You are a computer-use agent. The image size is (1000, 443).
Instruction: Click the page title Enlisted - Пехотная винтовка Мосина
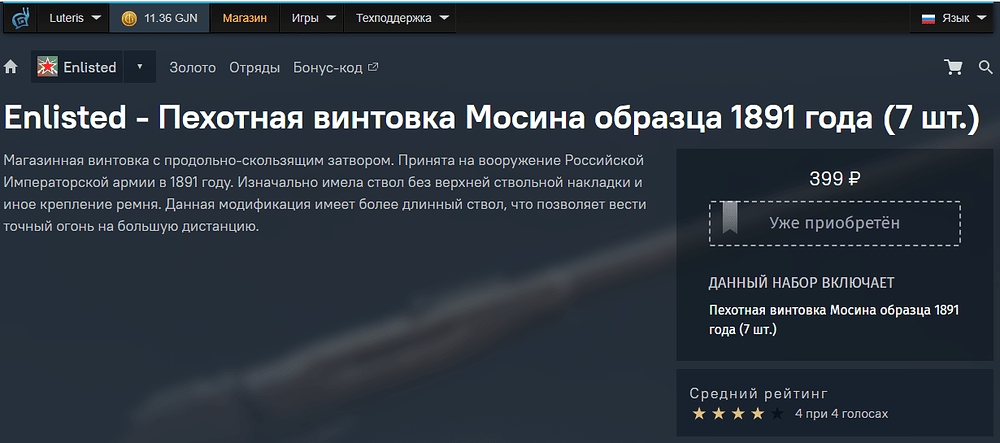pyautogui.click(x=491, y=117)
